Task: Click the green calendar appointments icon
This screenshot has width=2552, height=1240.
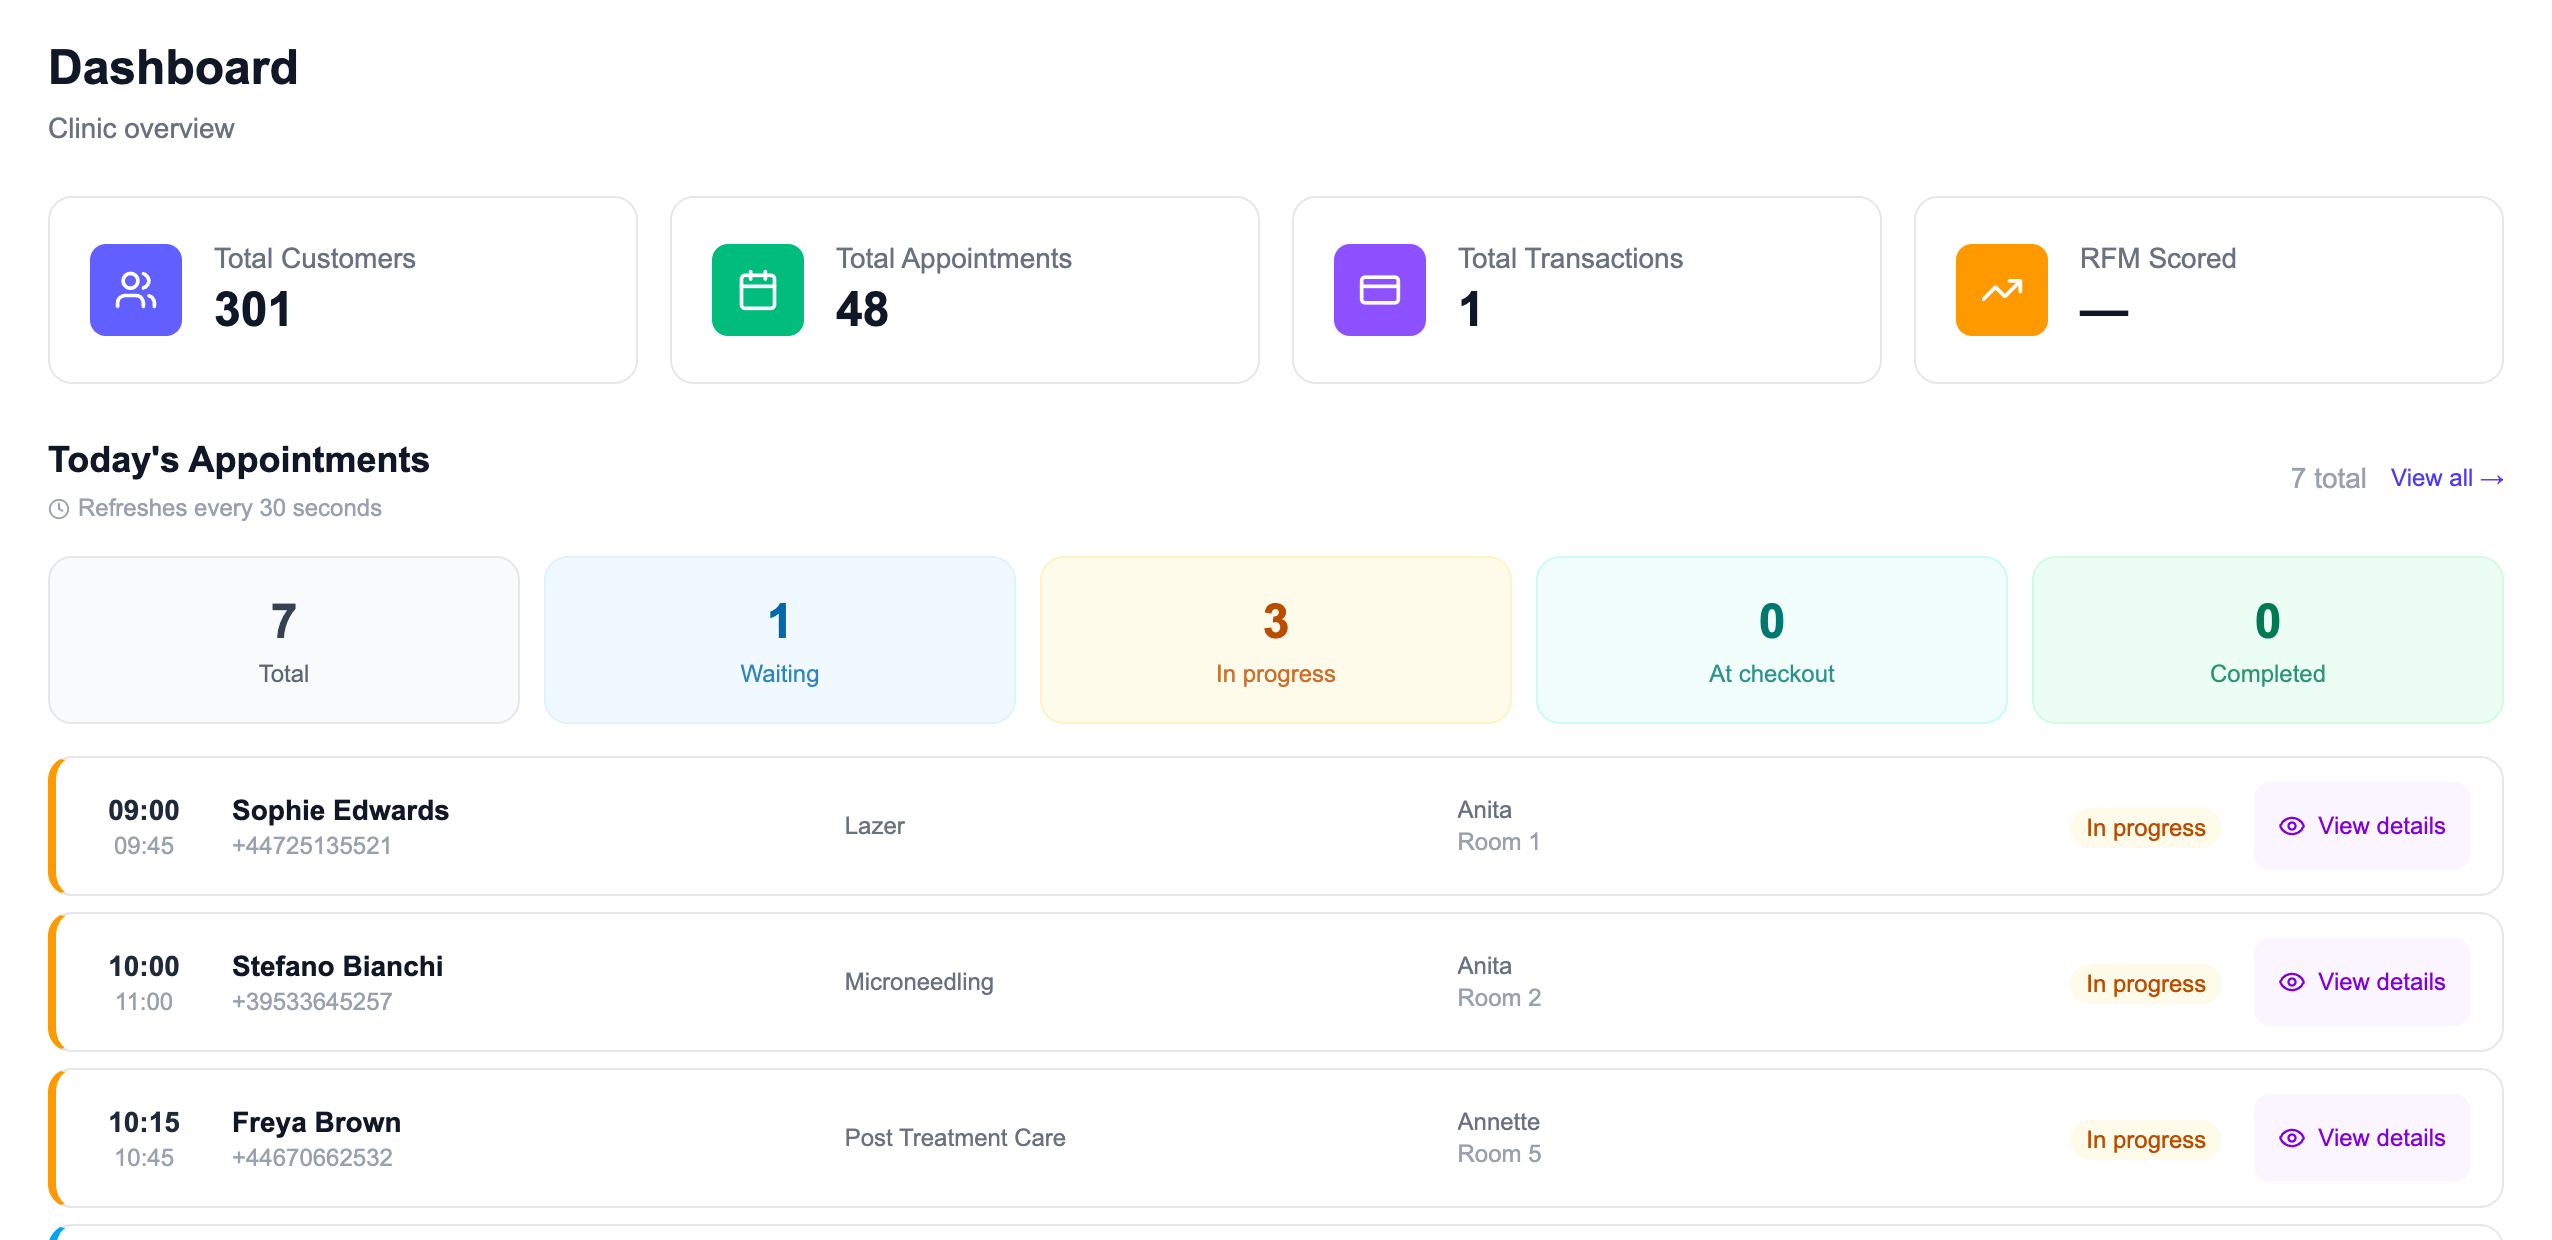Action: point(758,290)
